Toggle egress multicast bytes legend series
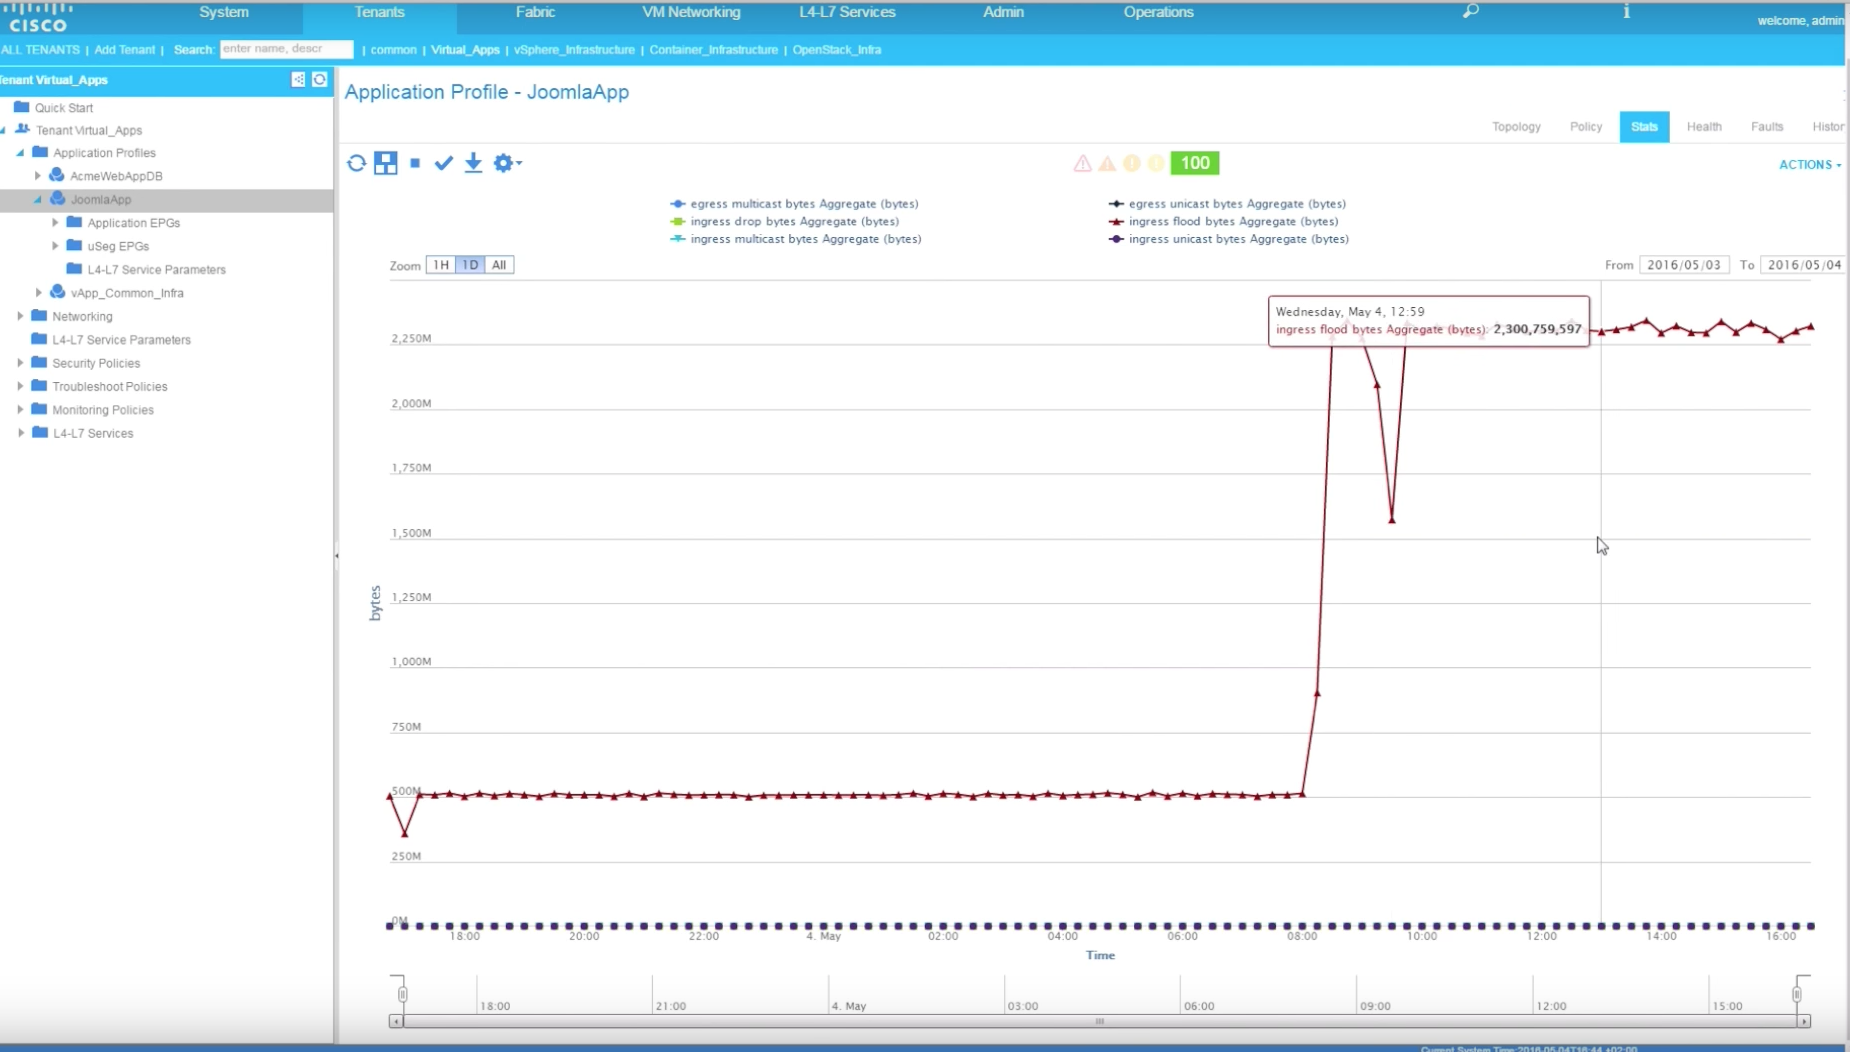1850x1052 pixels. click(803, 204)
